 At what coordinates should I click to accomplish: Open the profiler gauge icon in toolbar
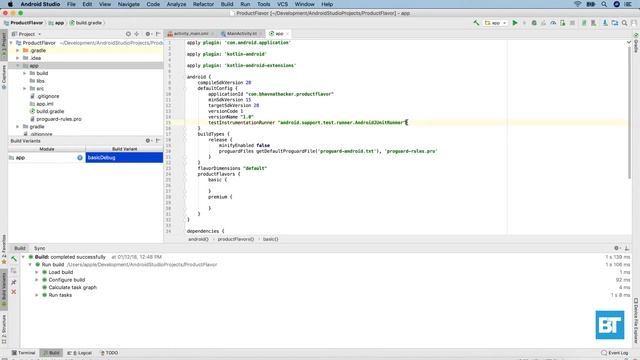(553, 23)
